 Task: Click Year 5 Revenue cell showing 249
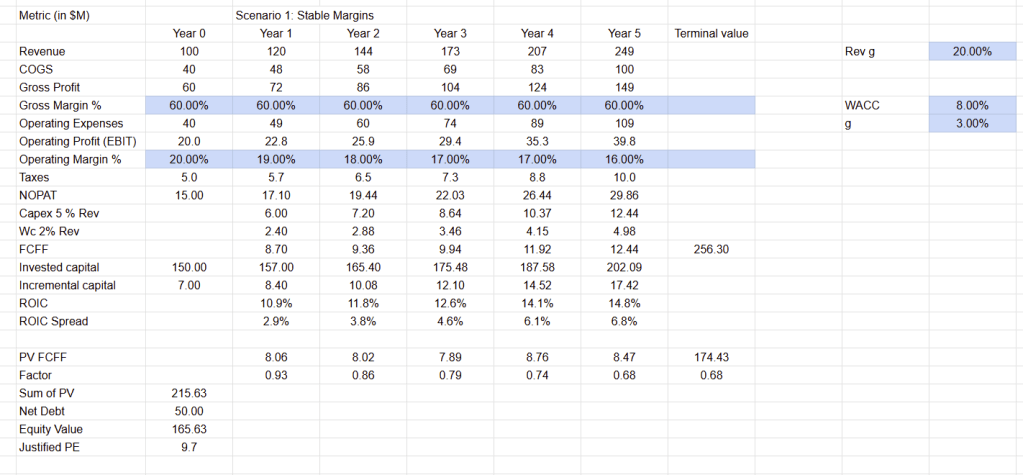624,51
